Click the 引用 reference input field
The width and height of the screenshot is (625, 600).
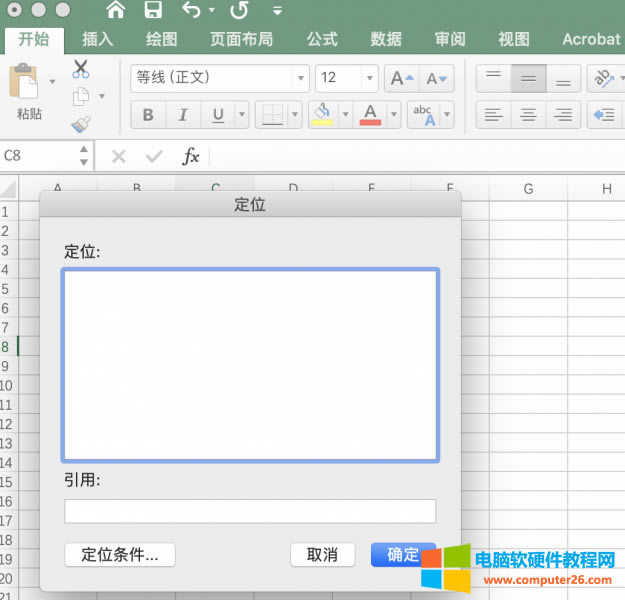tap(250, 511)
